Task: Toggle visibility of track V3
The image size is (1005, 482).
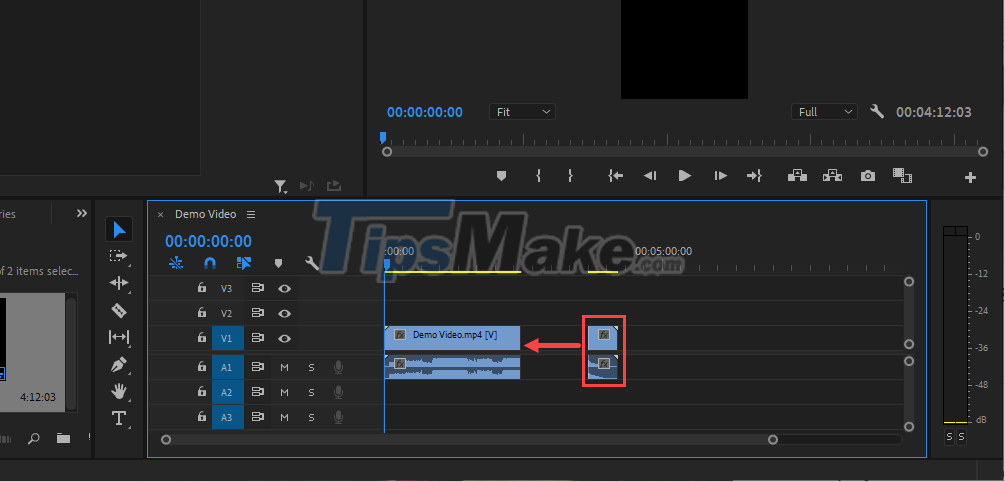Action: point(285,289)
